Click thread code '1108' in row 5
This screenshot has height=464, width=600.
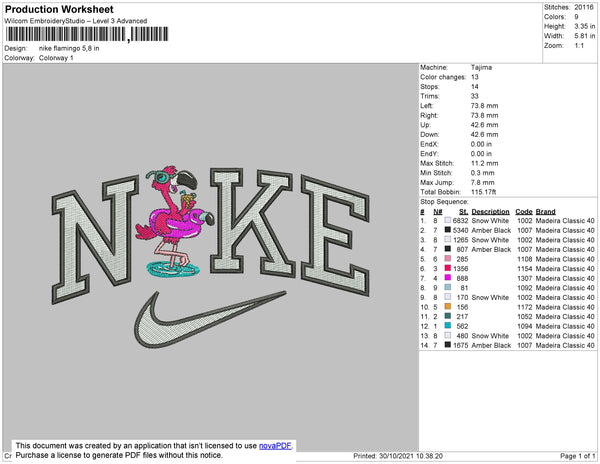(x=525, y=259)
